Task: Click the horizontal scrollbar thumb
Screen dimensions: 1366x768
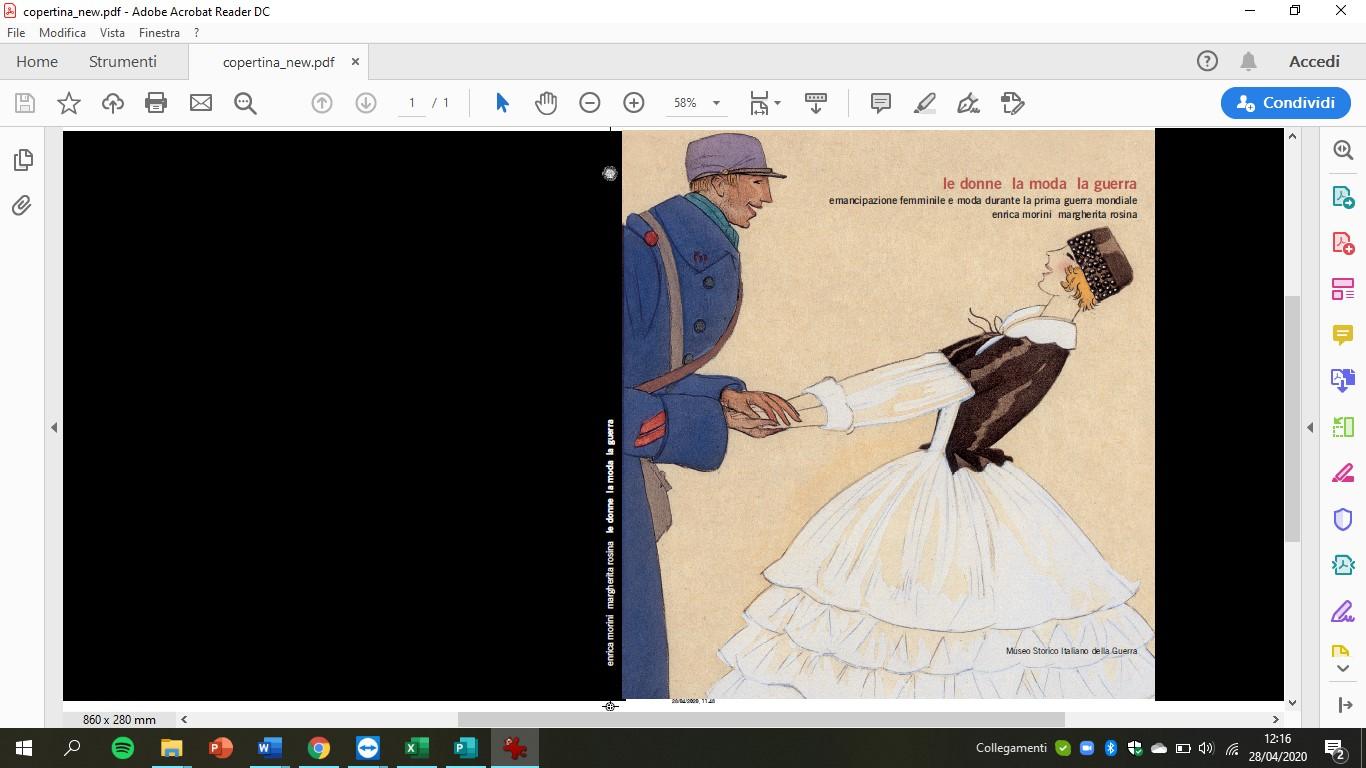Action: [x=761, y=719]
